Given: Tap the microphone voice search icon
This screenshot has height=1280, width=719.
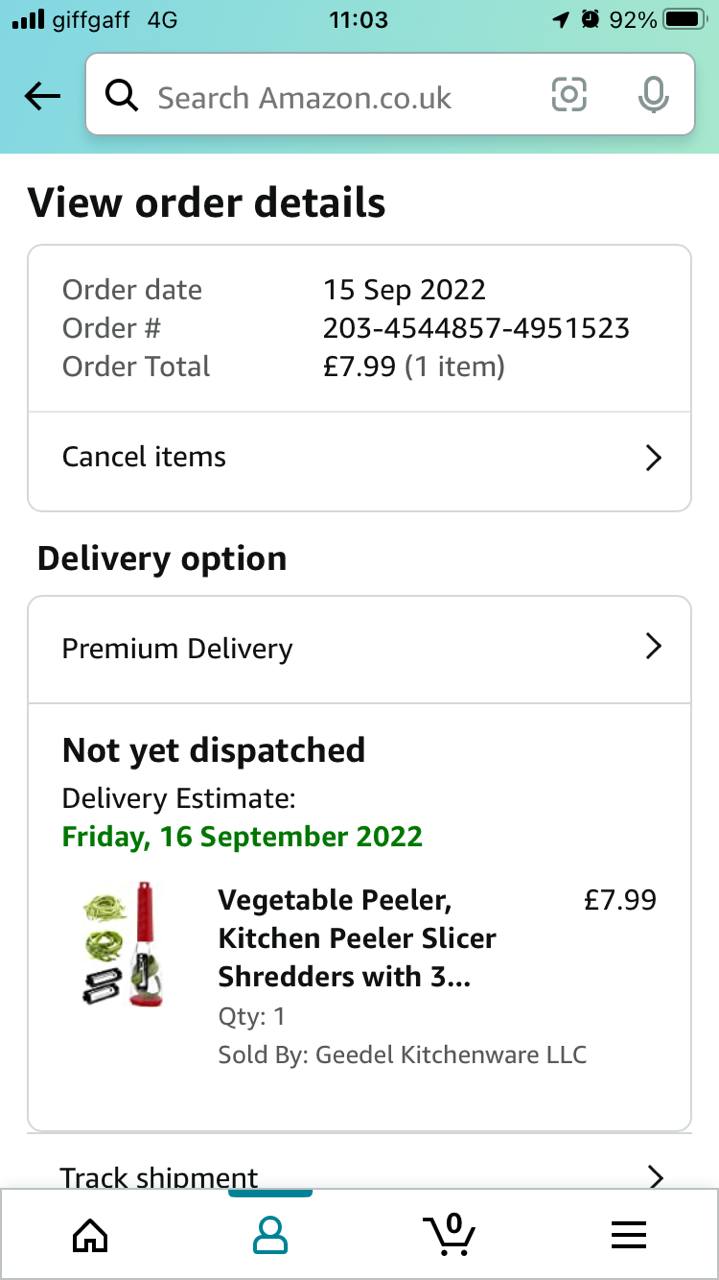Looking at the screenshot, I should [x=653, y=95].
